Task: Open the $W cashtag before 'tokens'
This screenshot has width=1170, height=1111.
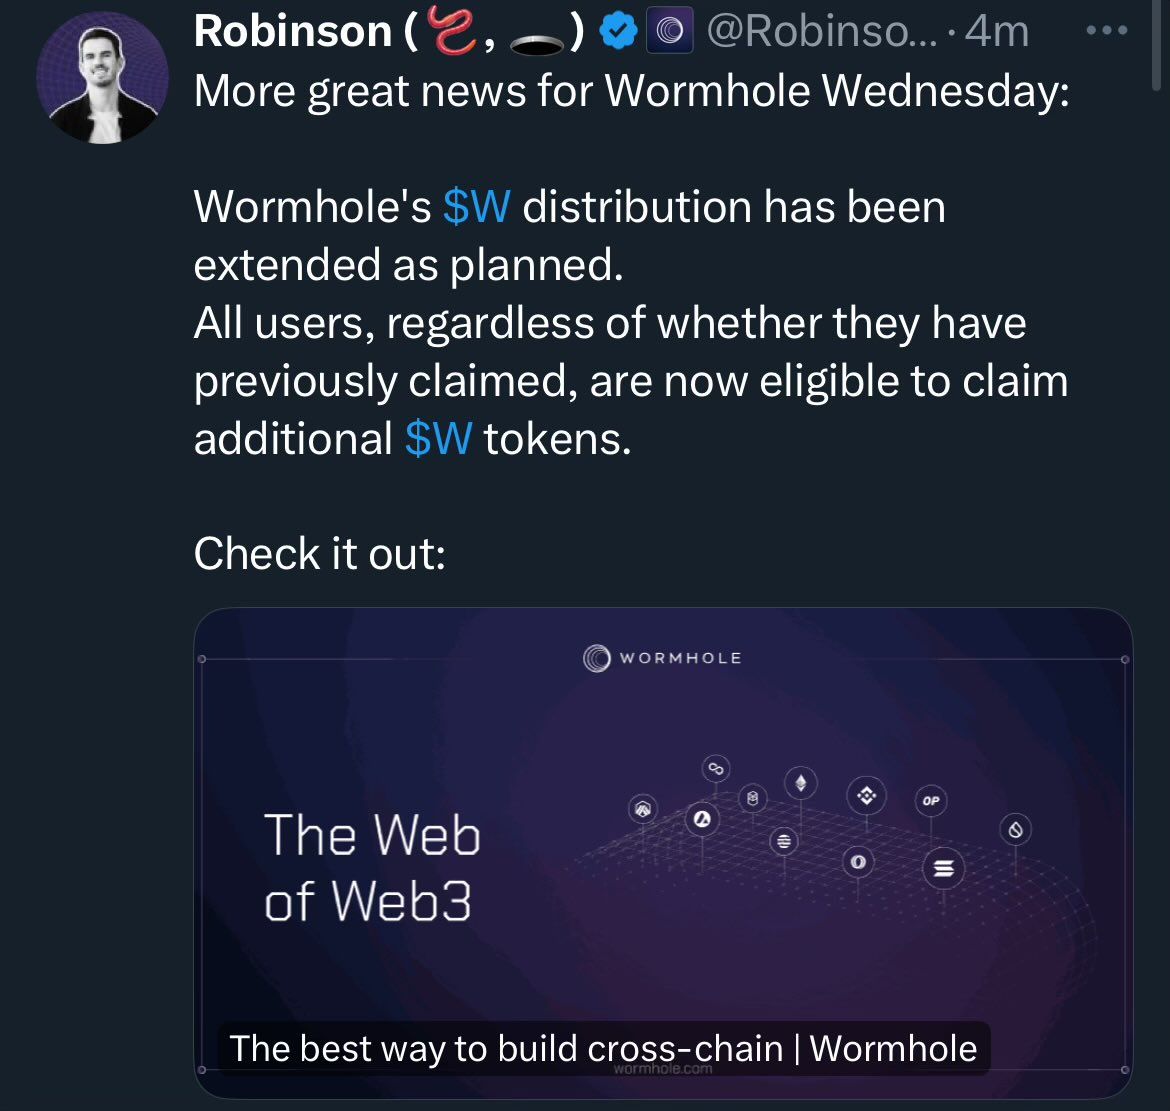Action: 437,439
